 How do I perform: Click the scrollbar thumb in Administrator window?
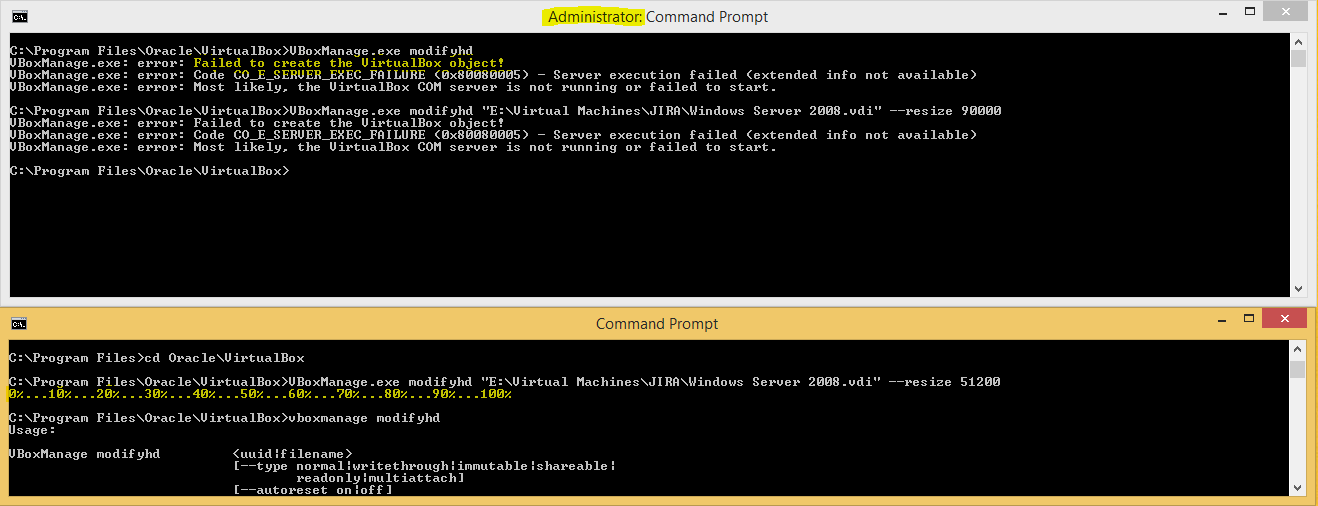tap(1298, 58)
